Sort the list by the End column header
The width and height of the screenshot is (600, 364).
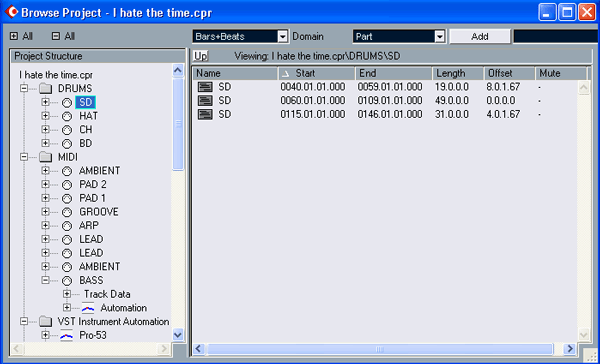pyautogui.click(x=394, y=73)
